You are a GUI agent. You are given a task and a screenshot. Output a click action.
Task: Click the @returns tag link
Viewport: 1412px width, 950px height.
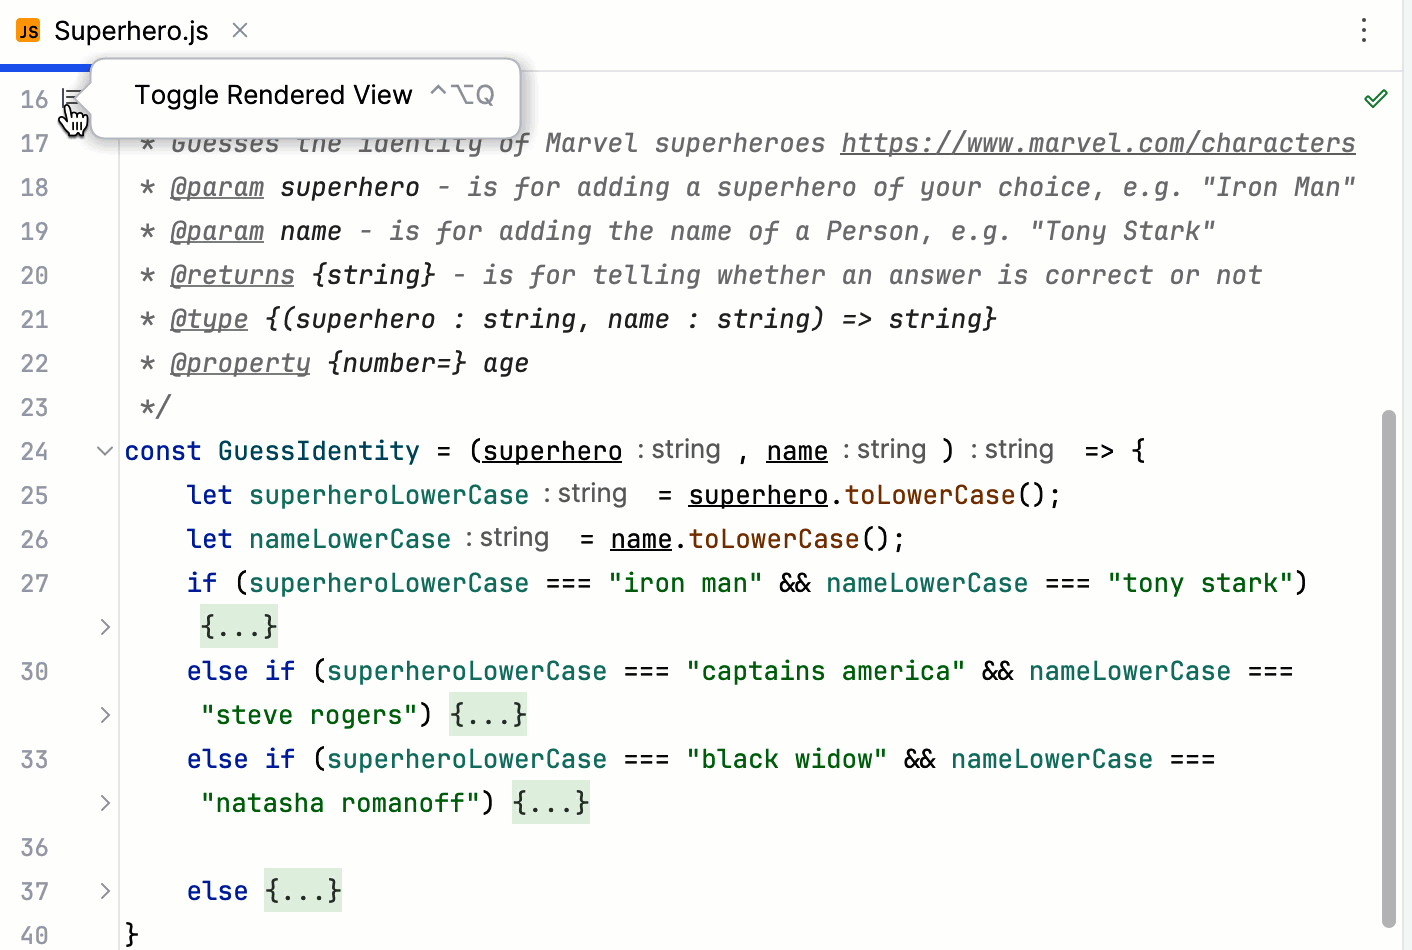pyautogui.click(x=232, y=275)
